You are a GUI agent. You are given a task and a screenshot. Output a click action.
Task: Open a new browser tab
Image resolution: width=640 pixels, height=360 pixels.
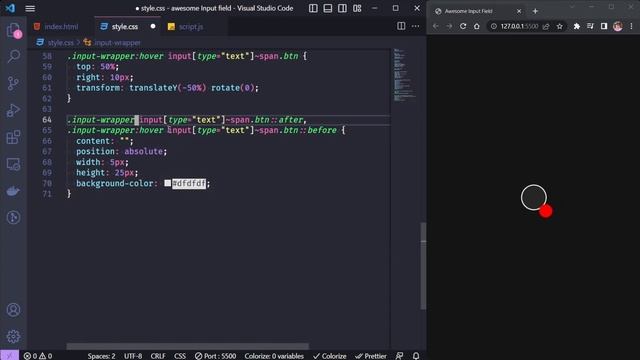pyautogui.click(x=535, y=11)
